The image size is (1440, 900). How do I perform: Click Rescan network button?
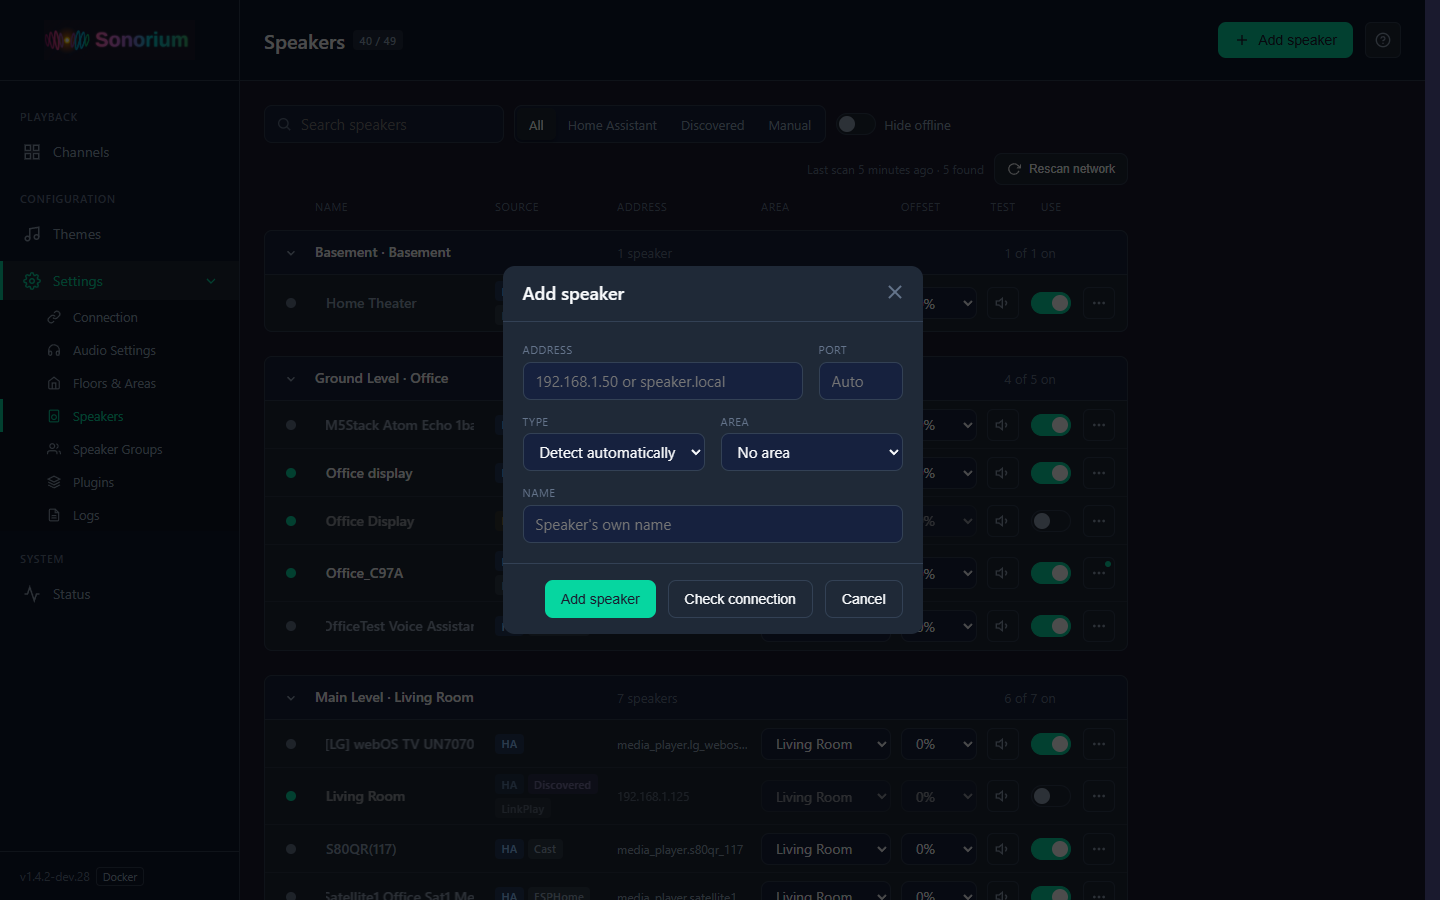point(1061,169)
